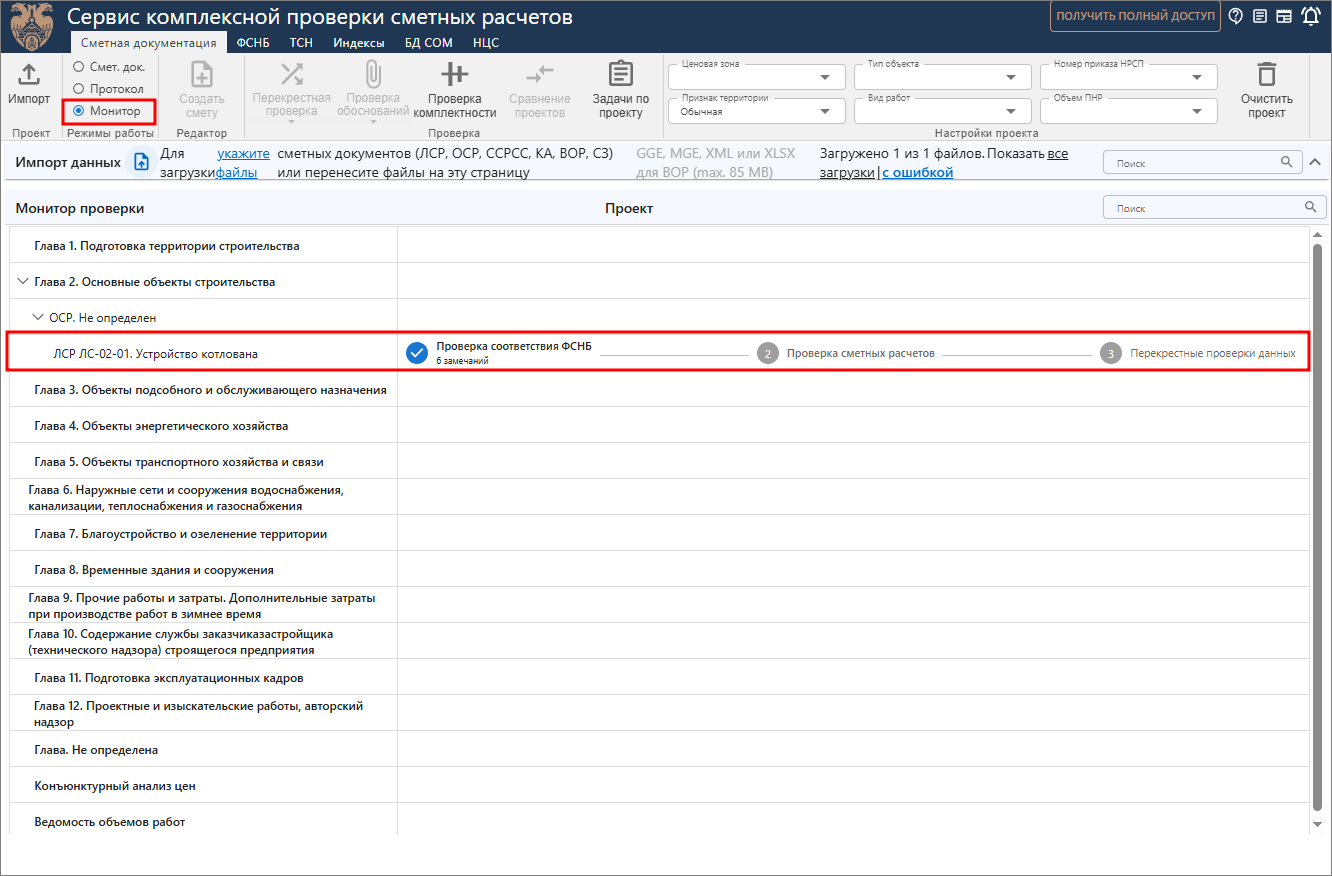Click the Импорт upload icon
Screen dimensions: 1332x876
29,75
